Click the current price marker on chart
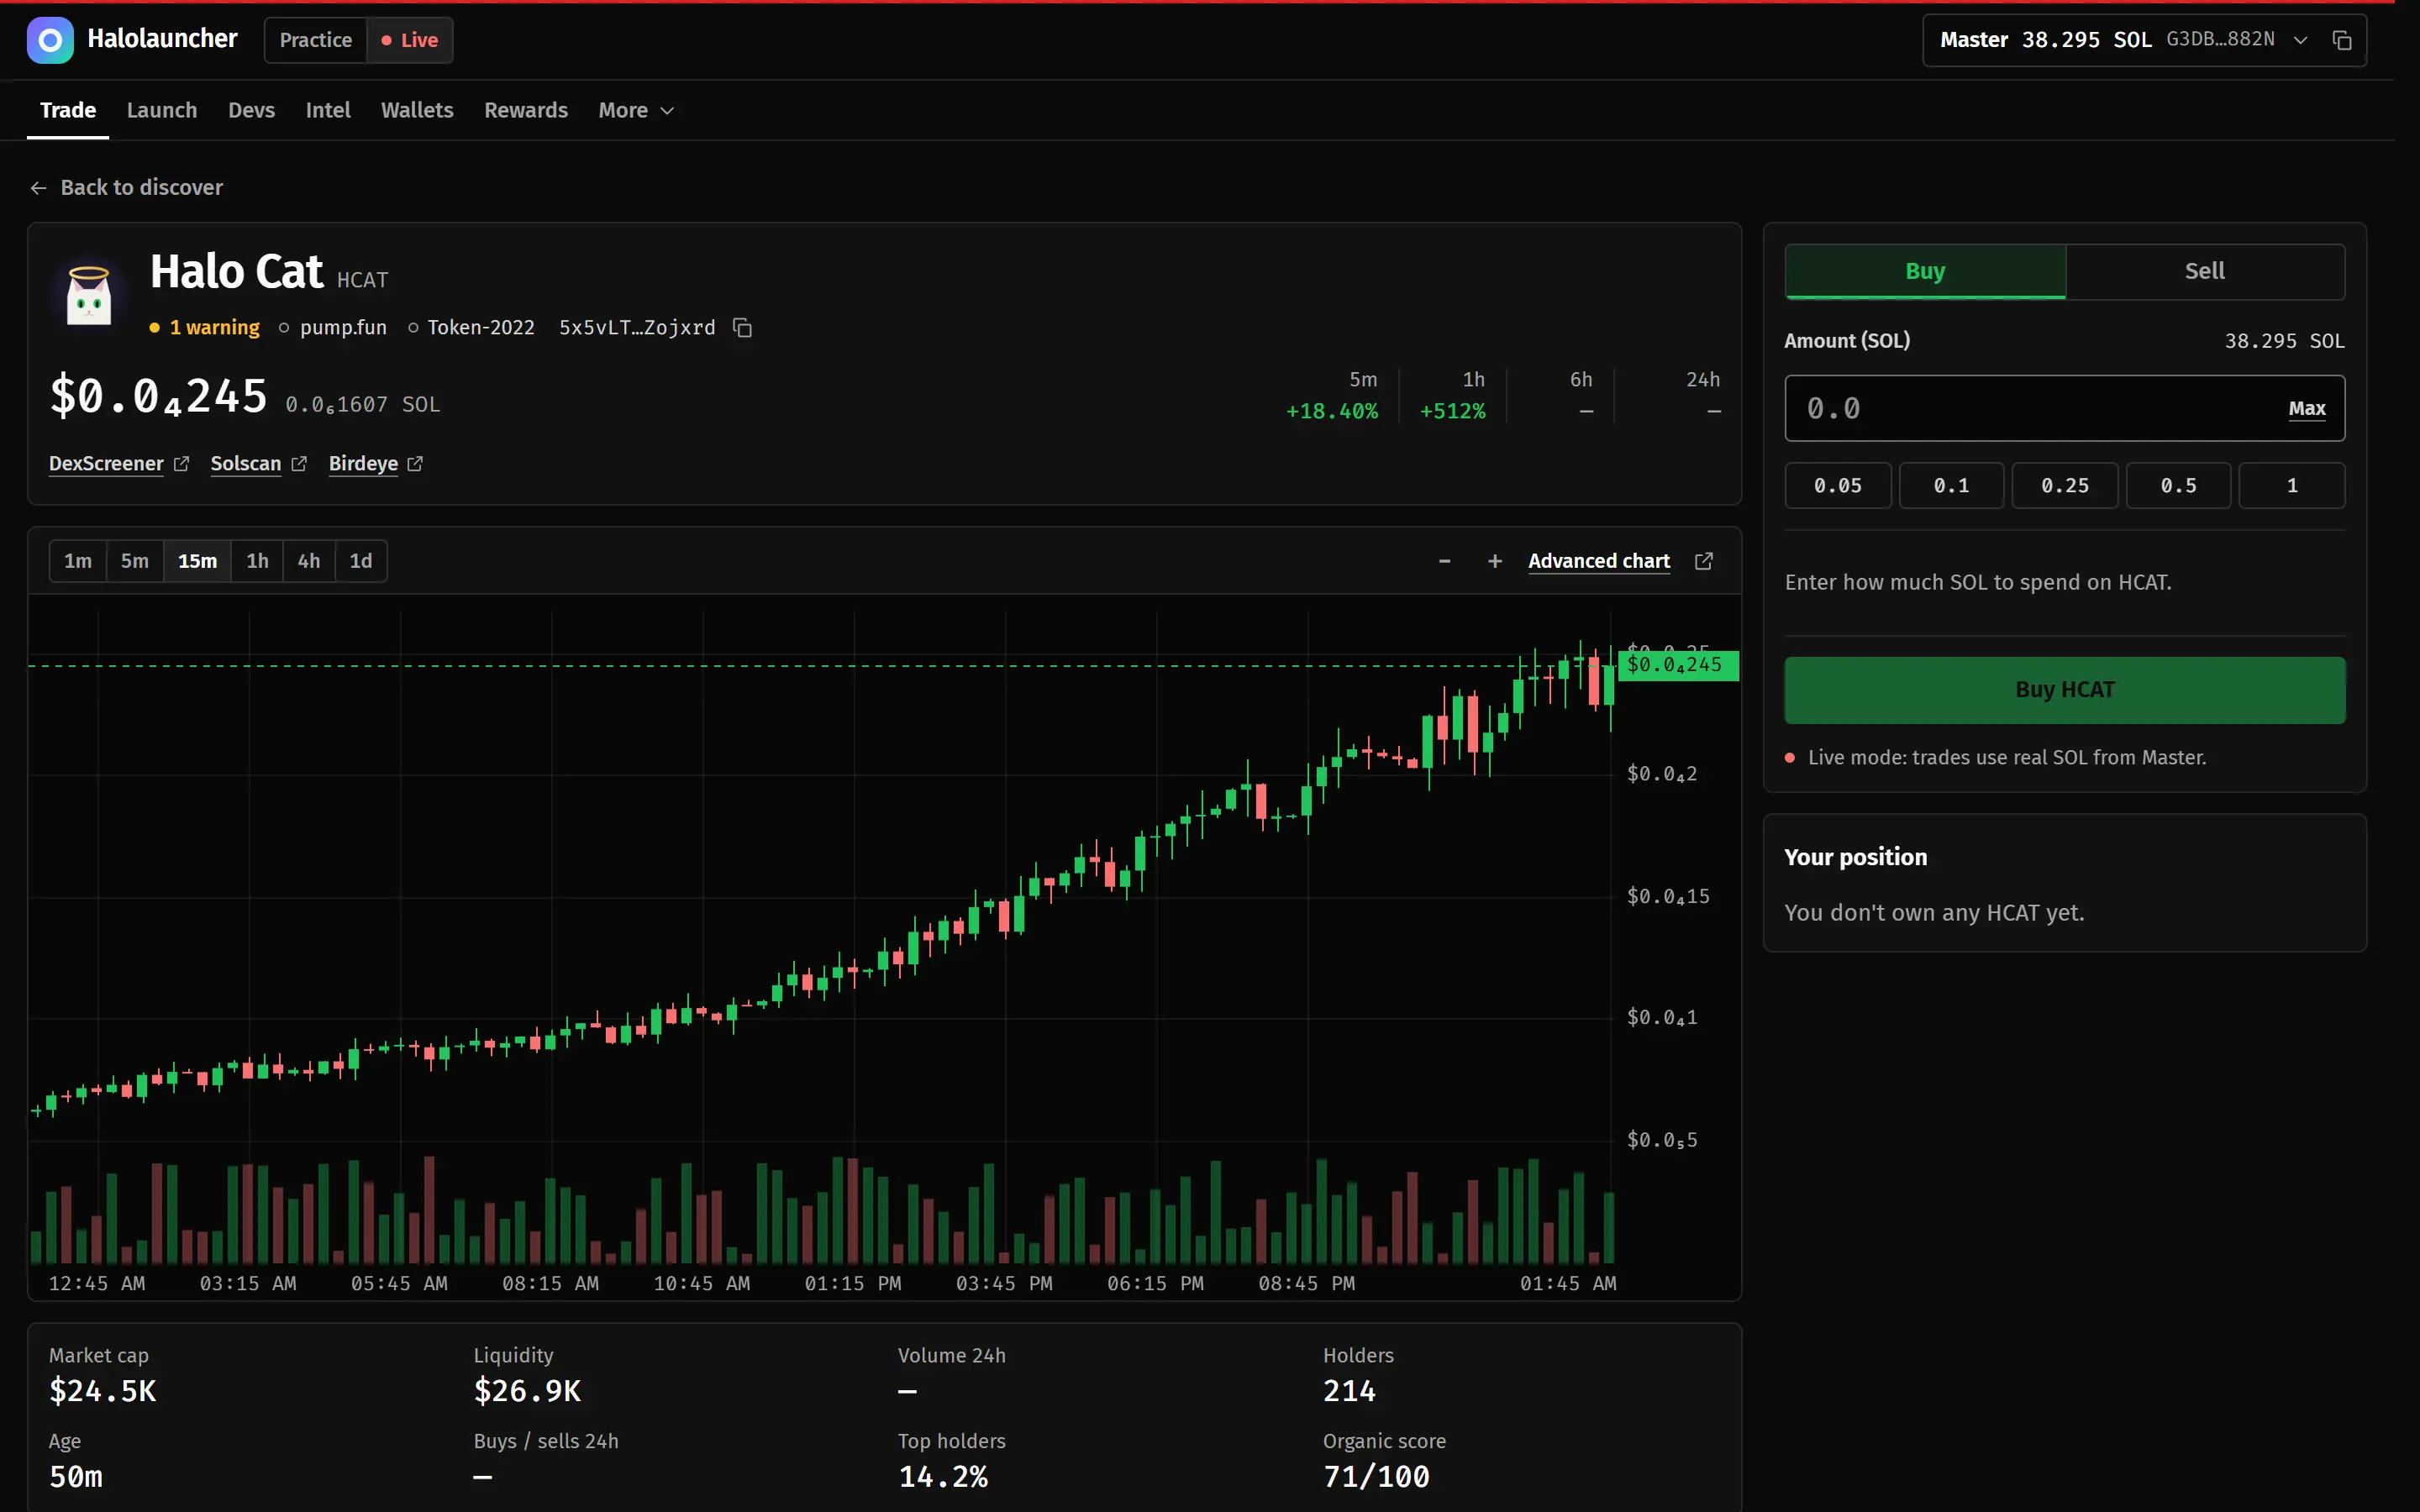The height and width of the screenshot is (1512, 2420). [1678, 665]
